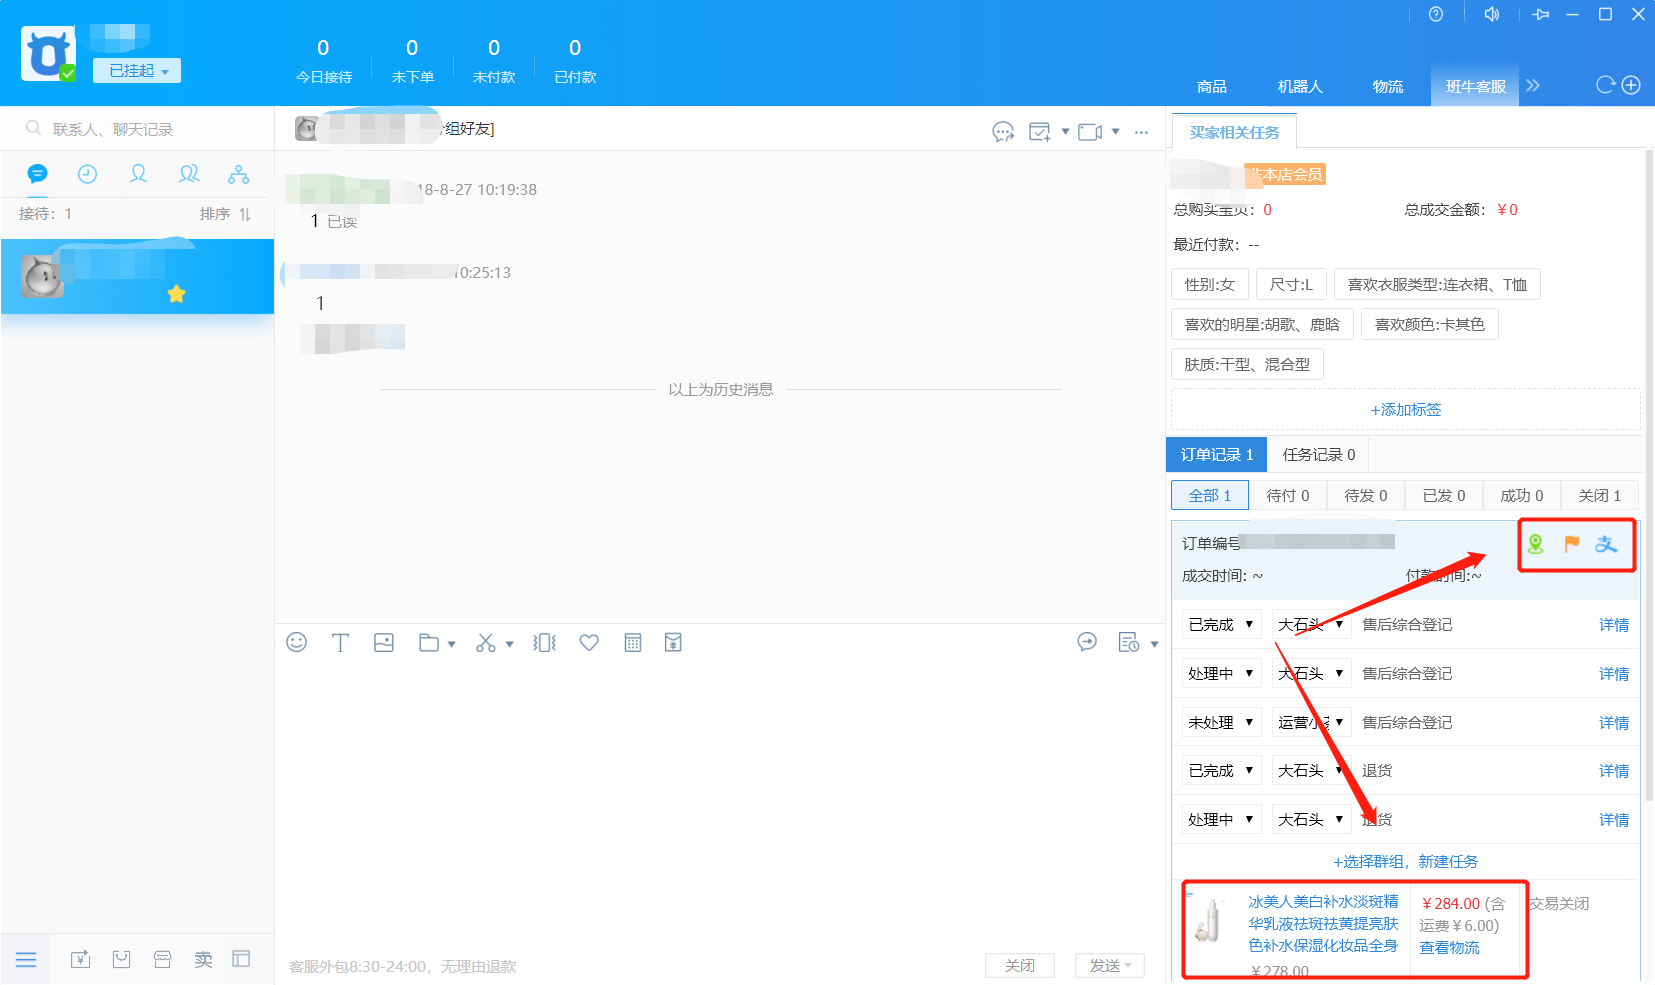Toggle the sound speaker icon
The height and width of the screenshot is (985, 1655).
[x=1491, y=14]
